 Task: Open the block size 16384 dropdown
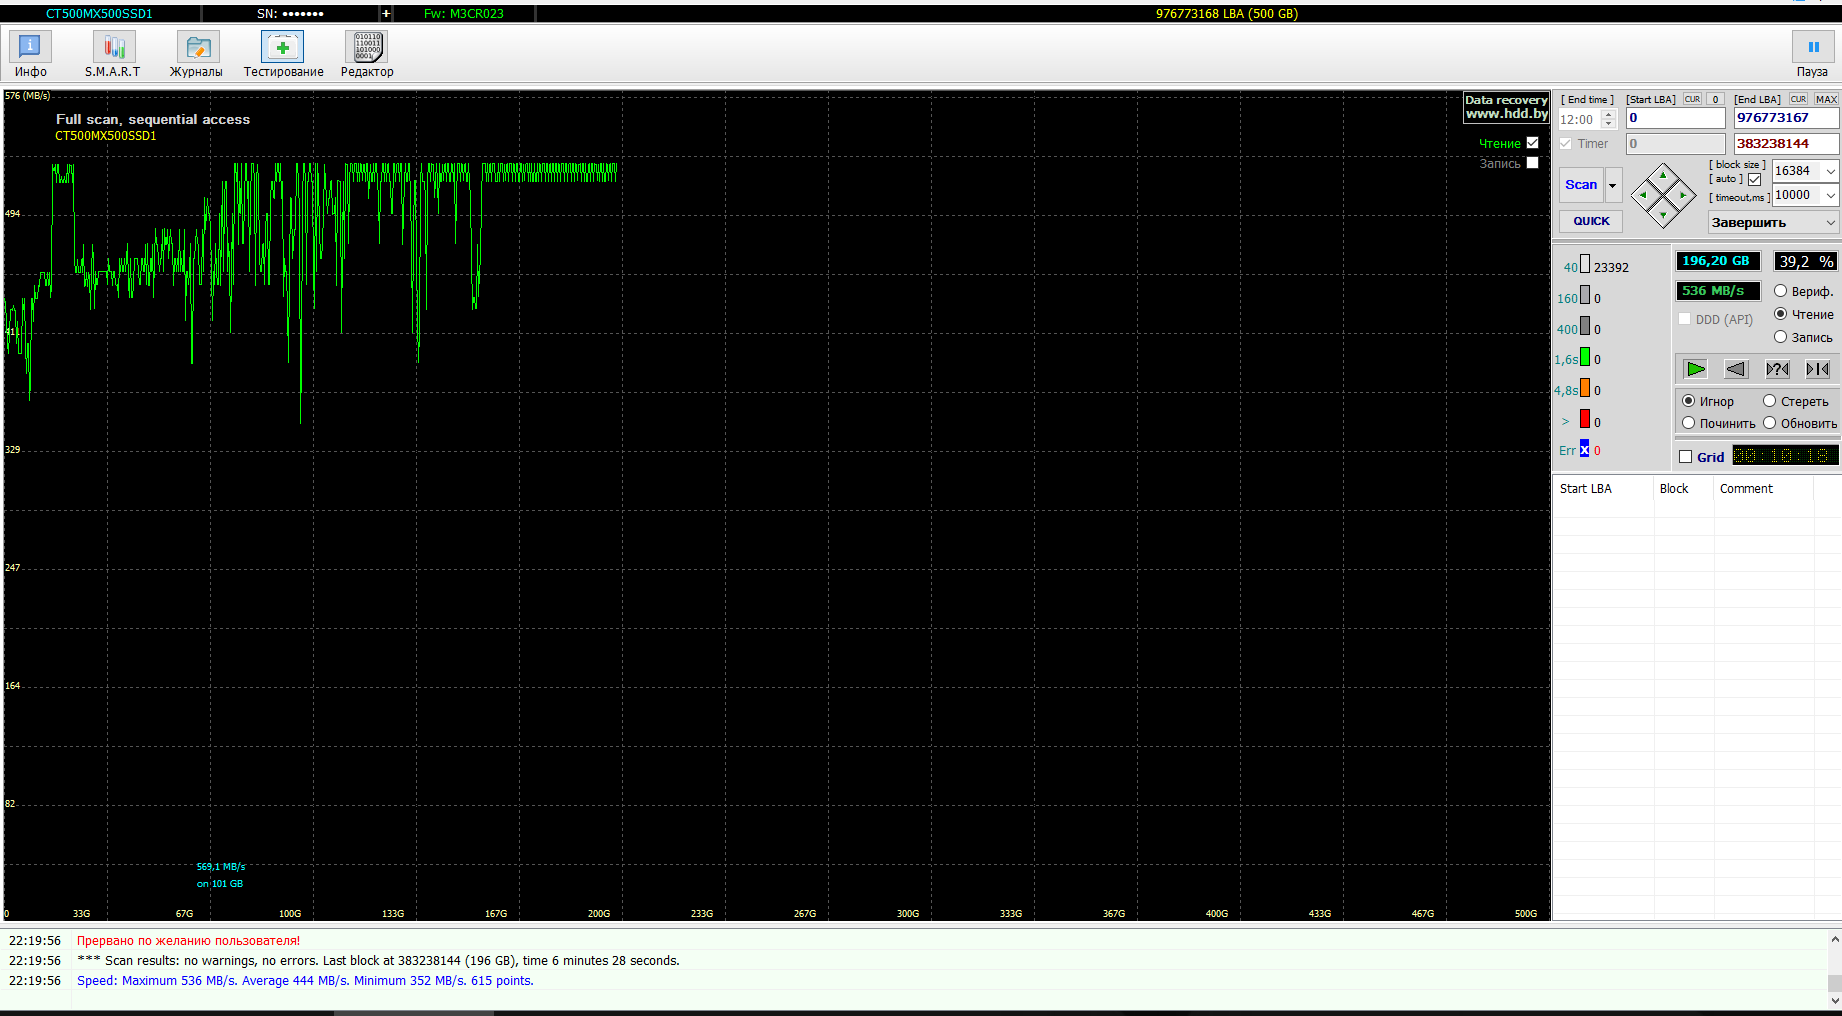(x=1830, y=171)
